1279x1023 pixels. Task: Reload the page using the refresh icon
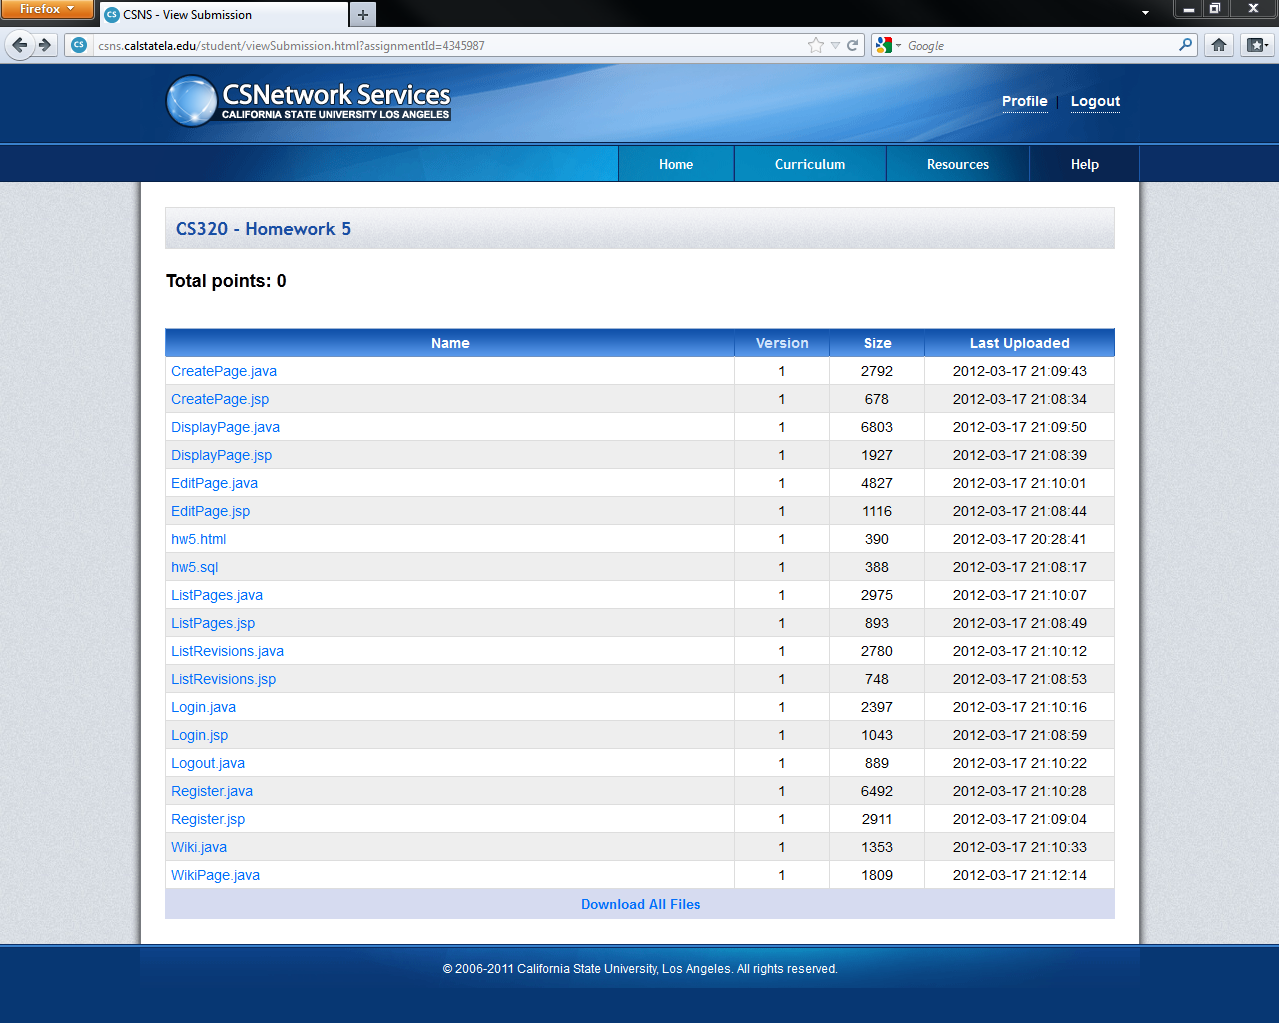coord(853,45)
